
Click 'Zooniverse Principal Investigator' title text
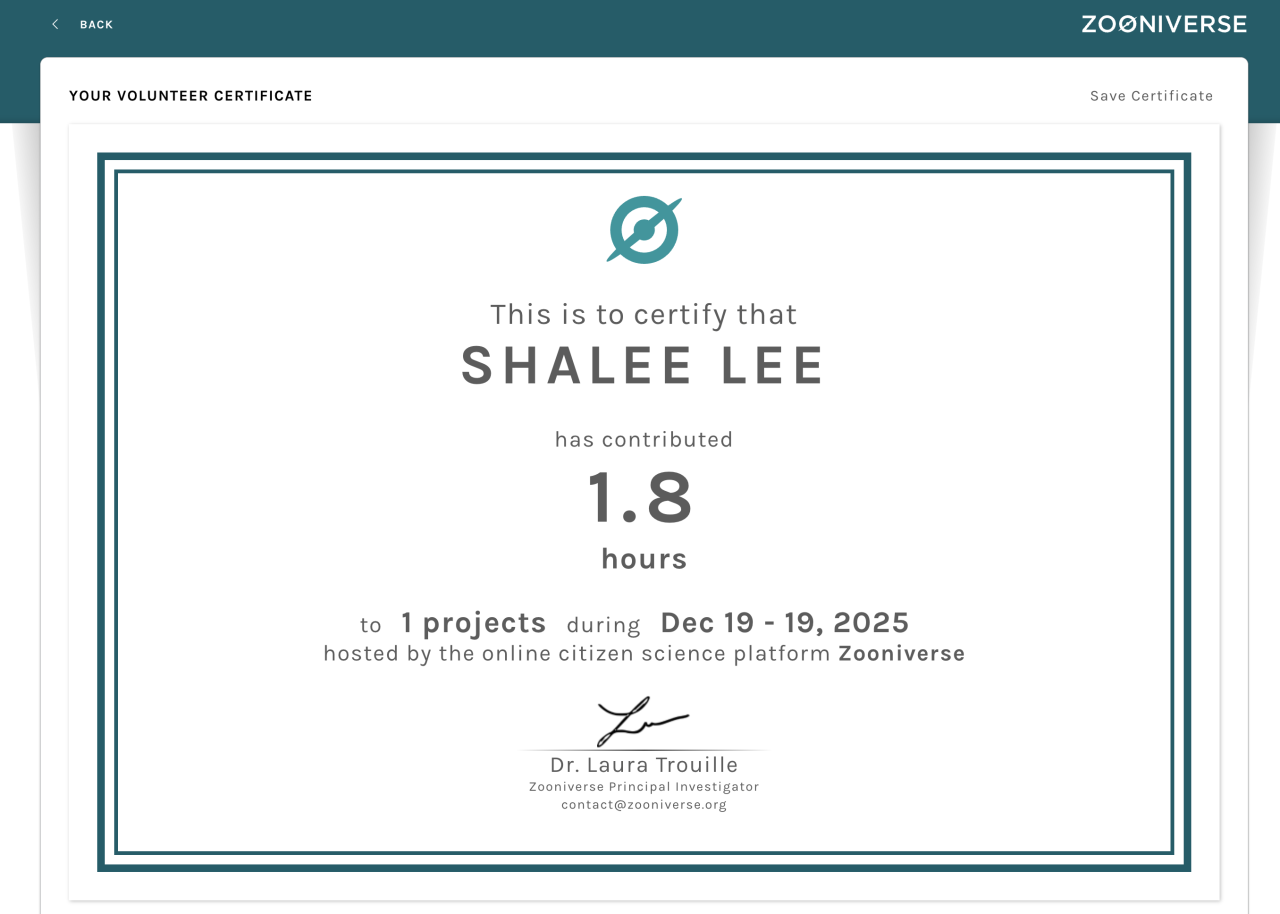tap(644, 787)
